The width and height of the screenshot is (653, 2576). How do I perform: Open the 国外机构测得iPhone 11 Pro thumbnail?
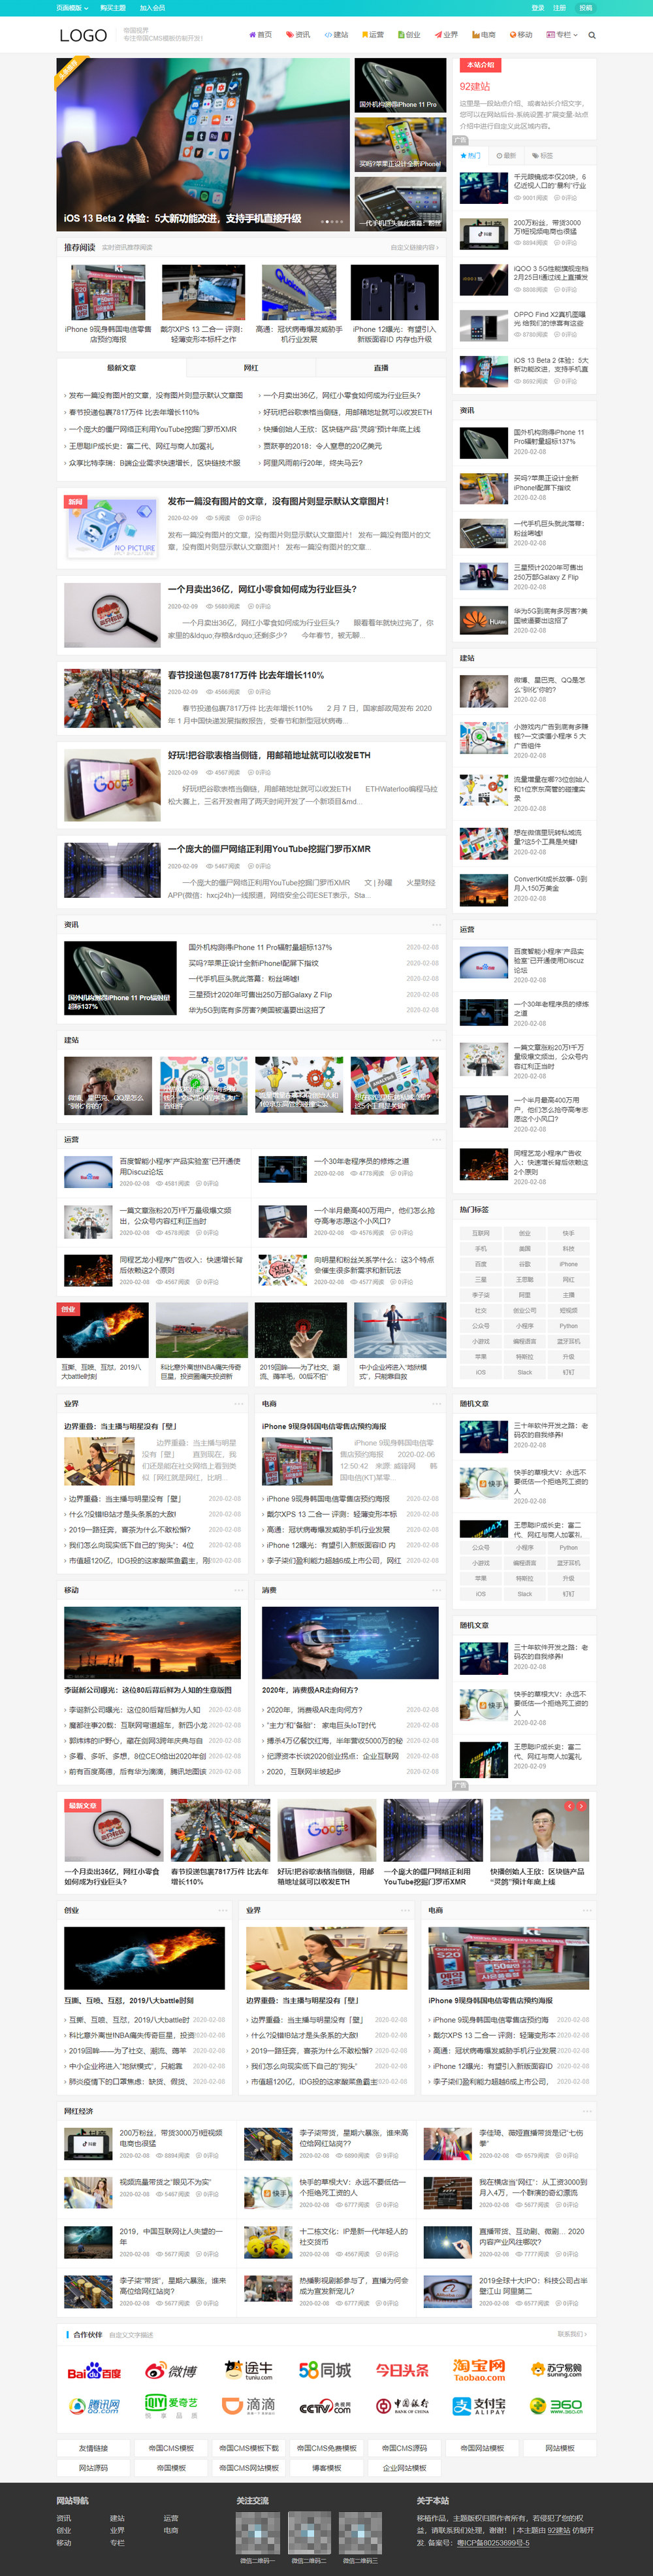[x=400, y=85]
